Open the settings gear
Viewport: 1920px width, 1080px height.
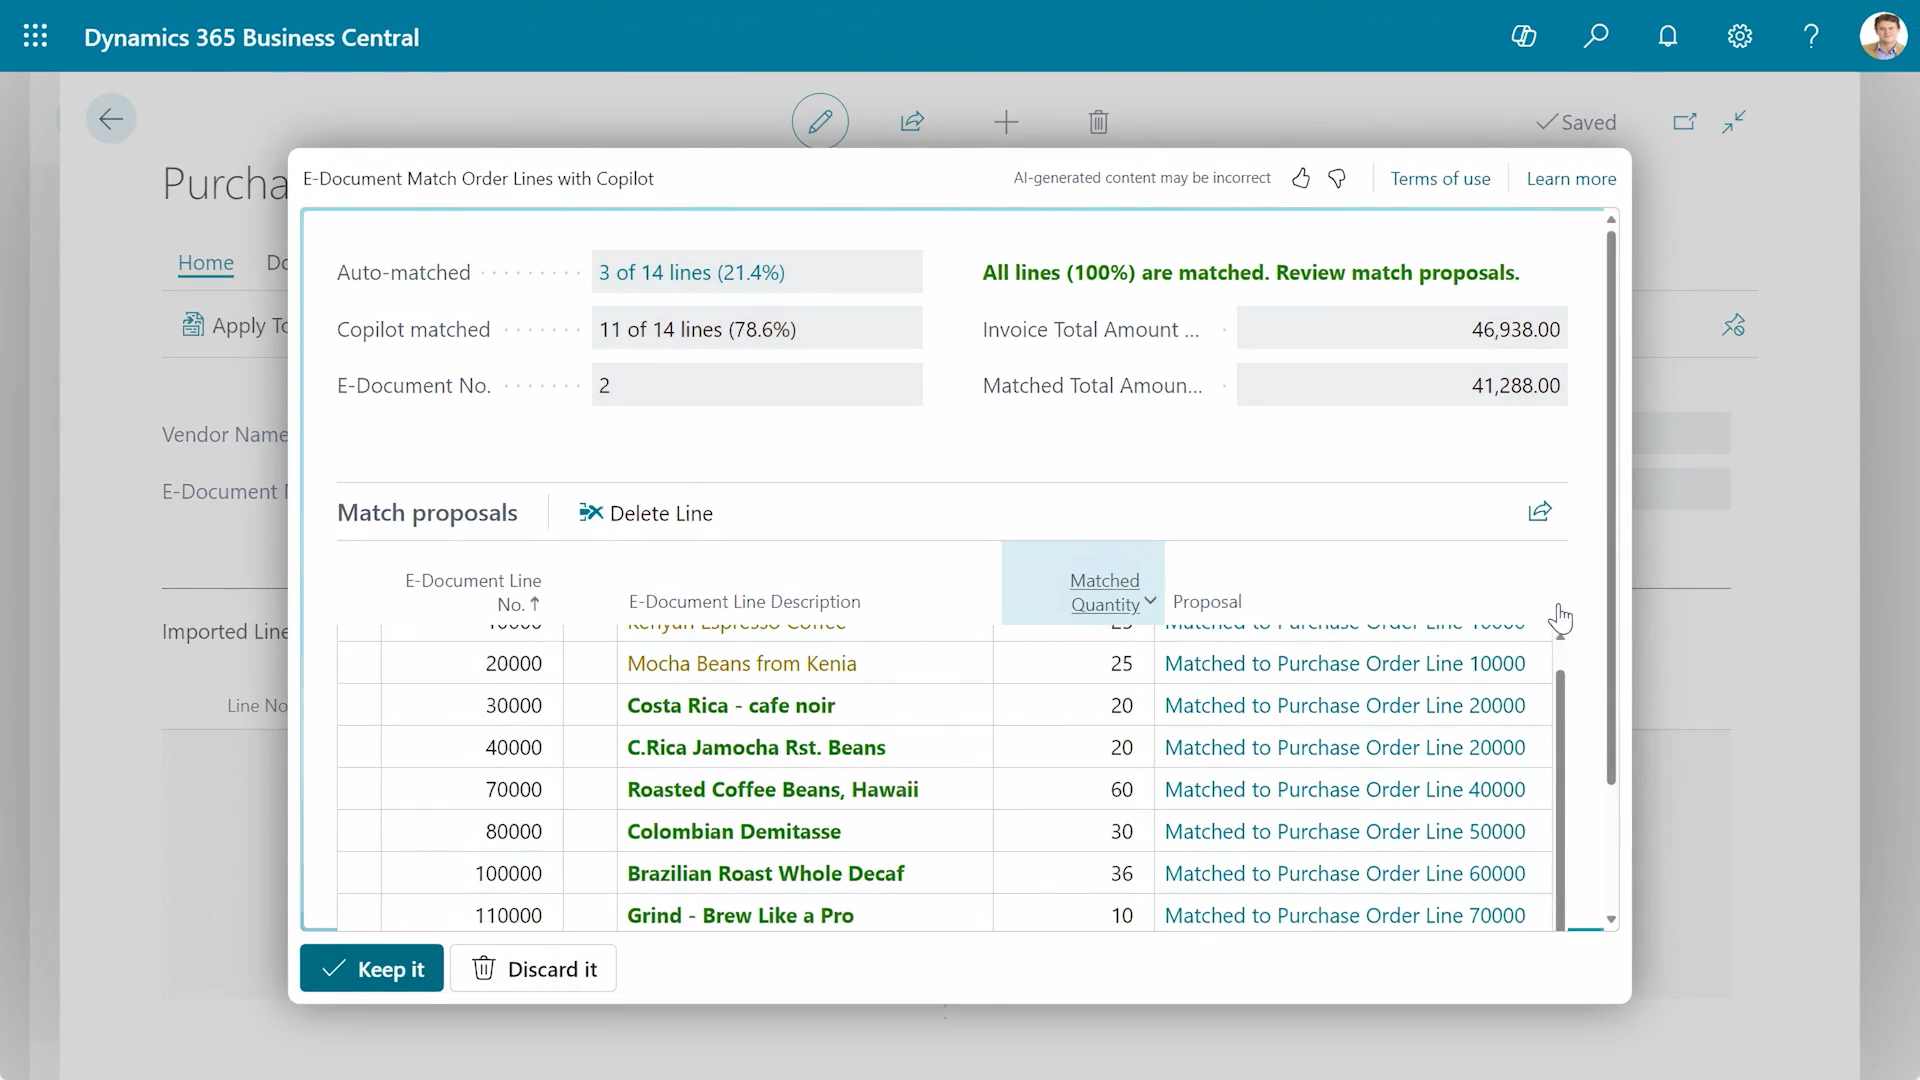click(1740, 36)
